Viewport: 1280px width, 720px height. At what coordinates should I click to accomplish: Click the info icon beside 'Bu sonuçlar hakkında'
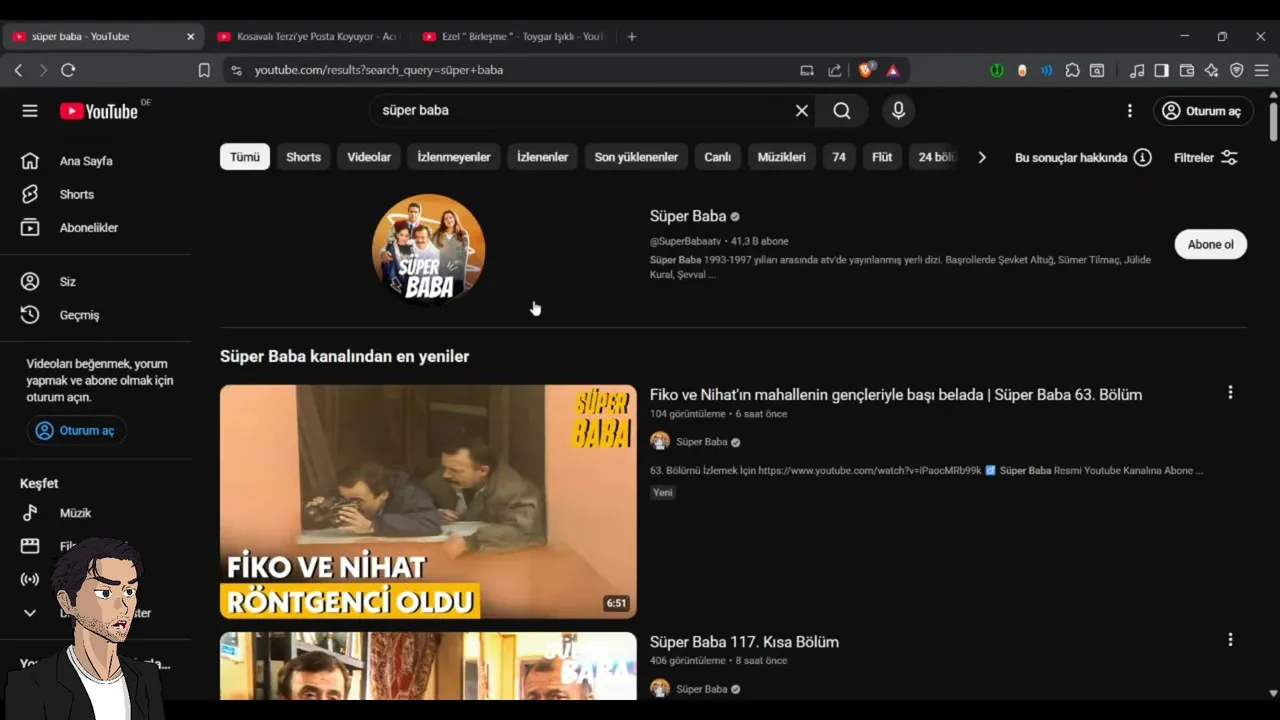(x=1142, y=157)
